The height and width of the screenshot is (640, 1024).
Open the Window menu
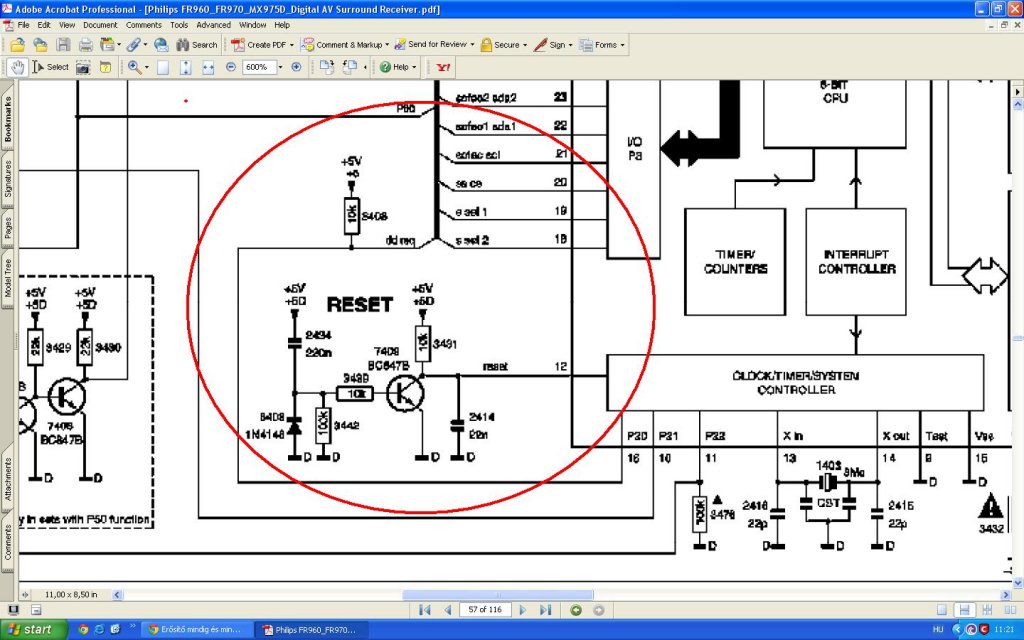[252, 25]
